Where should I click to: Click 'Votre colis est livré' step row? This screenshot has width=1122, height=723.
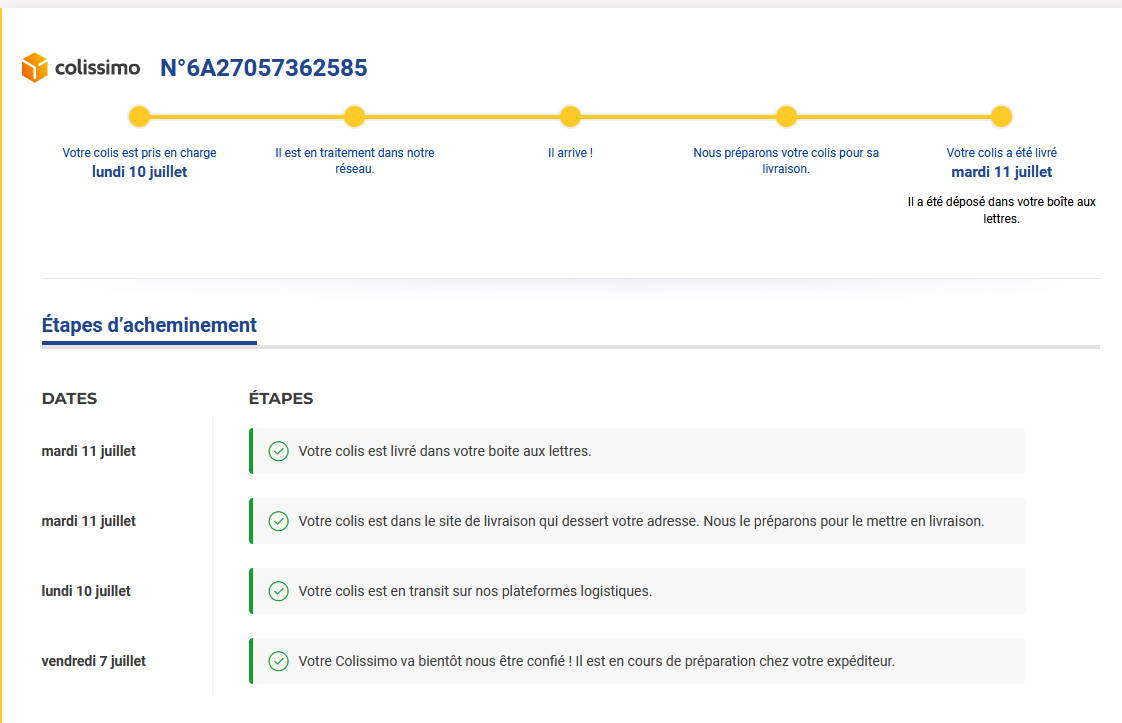(x=636, y=451)
